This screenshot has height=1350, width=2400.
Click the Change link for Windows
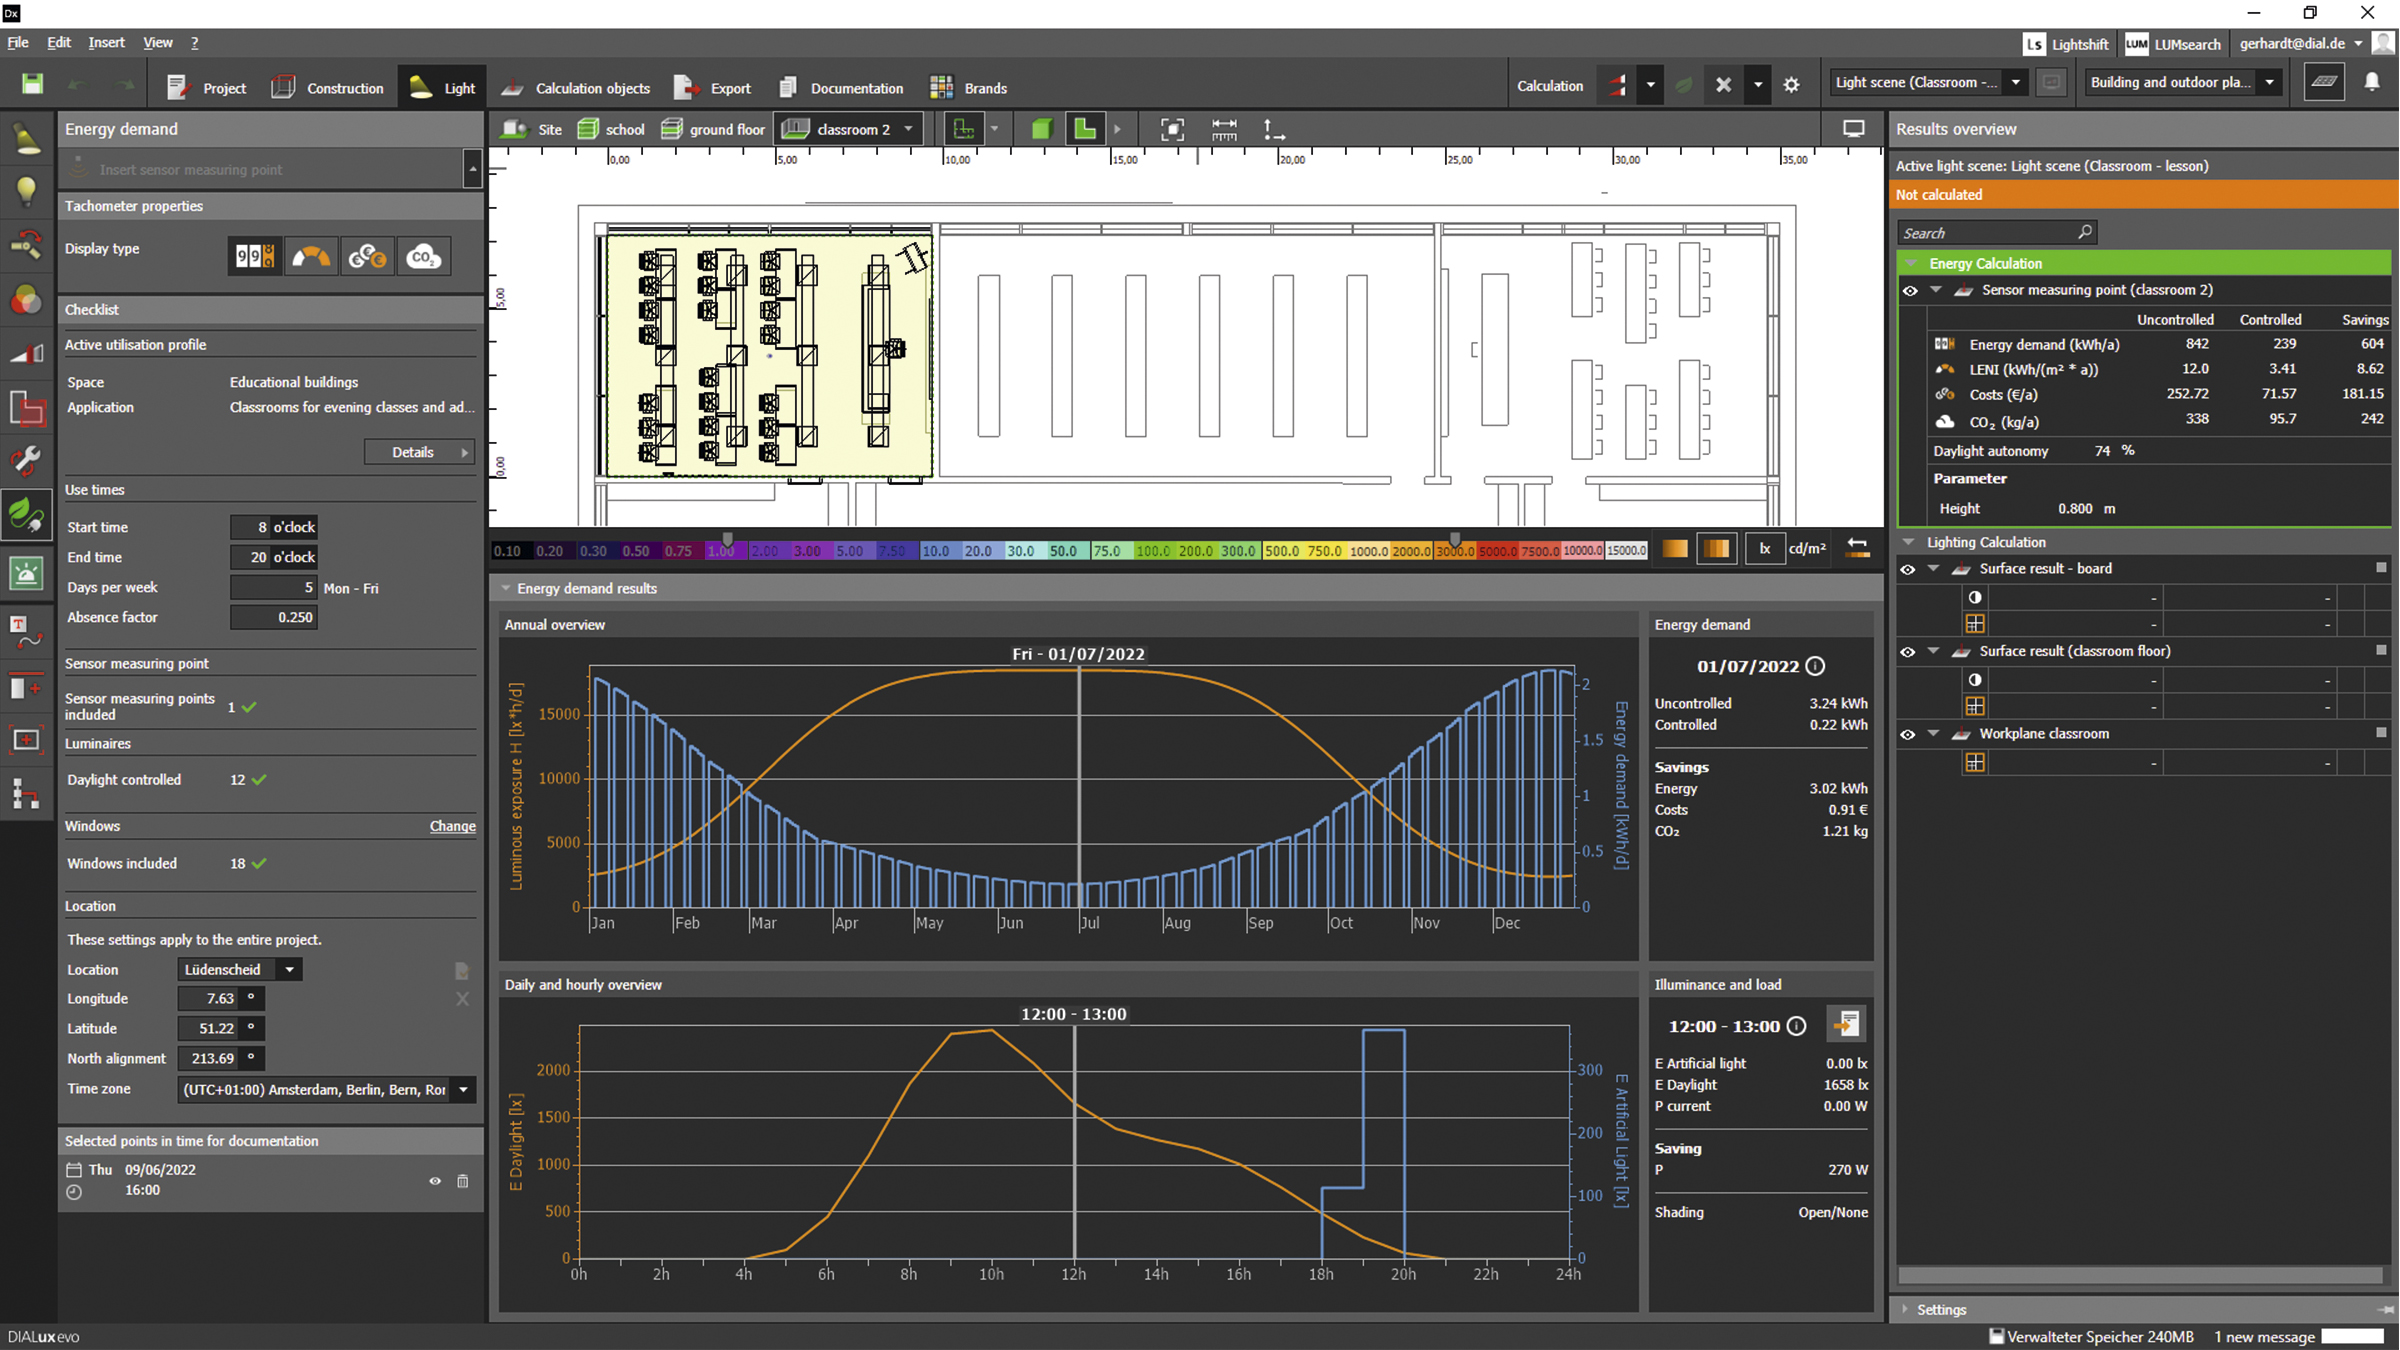(x=452, y=826)
